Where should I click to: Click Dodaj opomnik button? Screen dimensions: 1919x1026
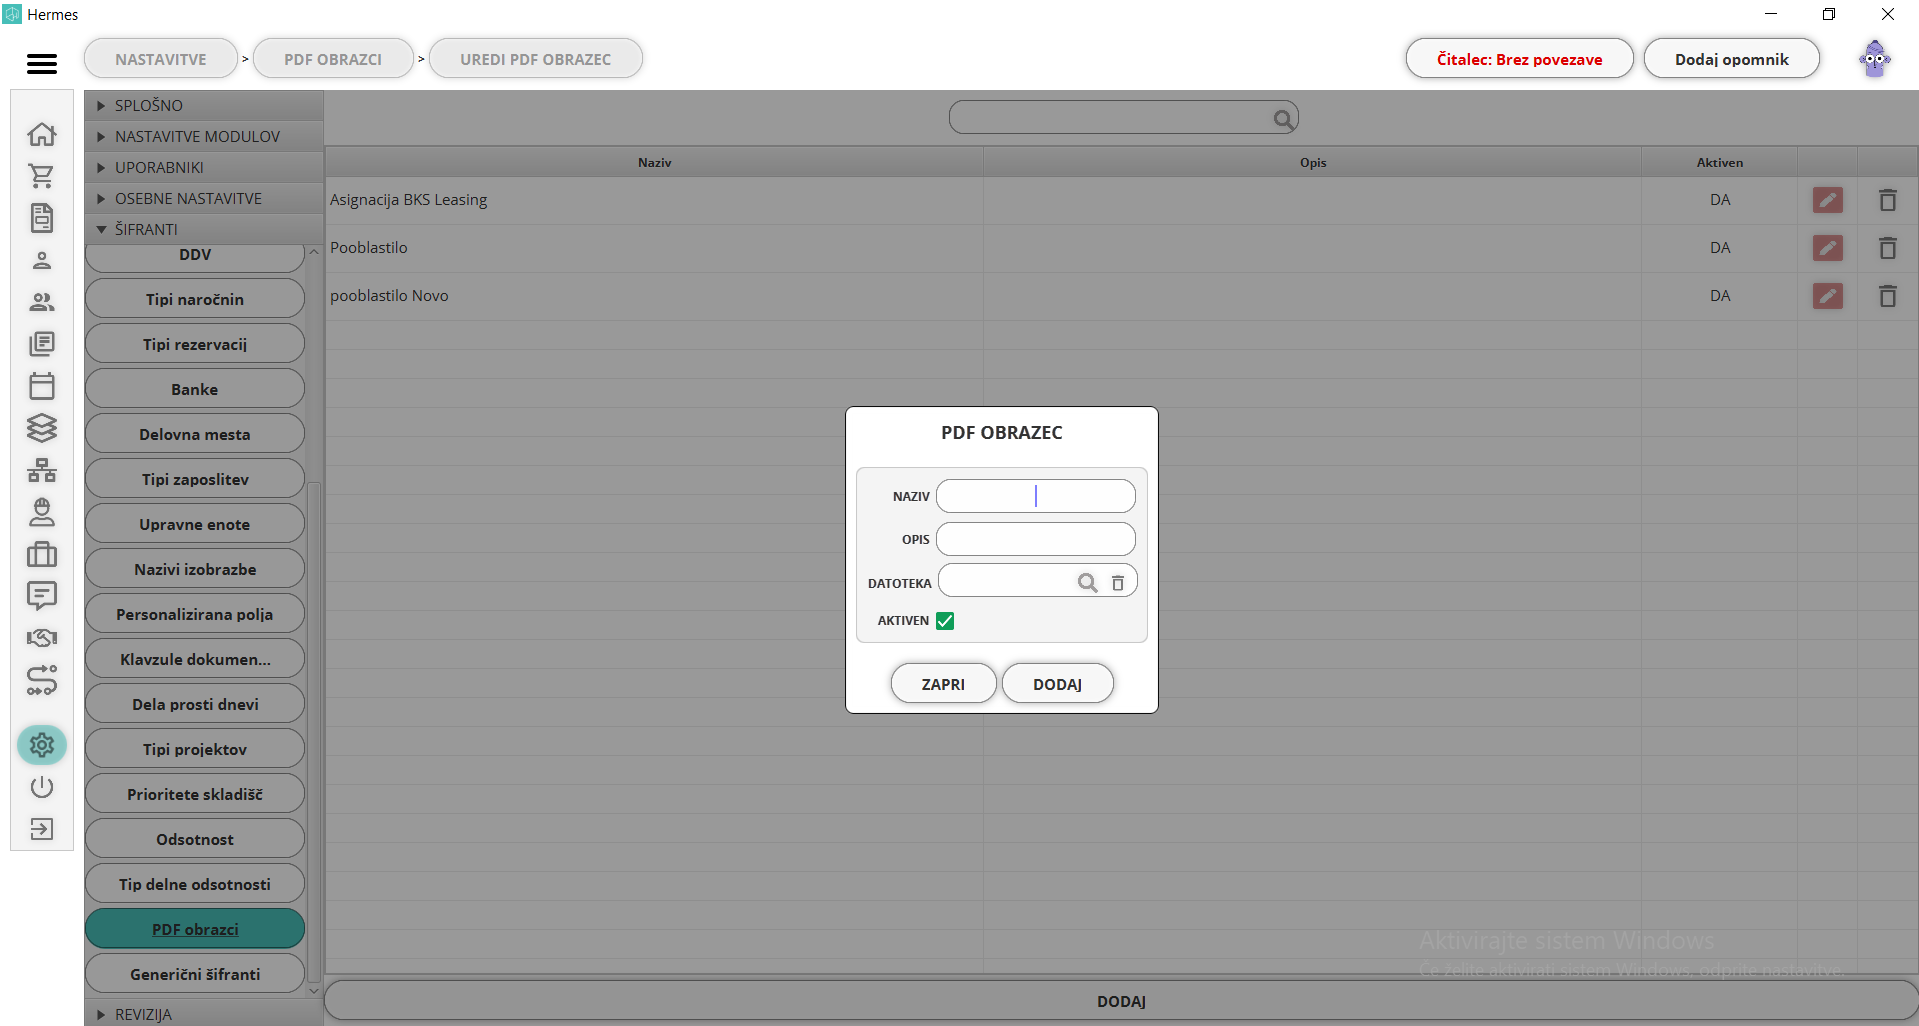[x=1731, y=59]
